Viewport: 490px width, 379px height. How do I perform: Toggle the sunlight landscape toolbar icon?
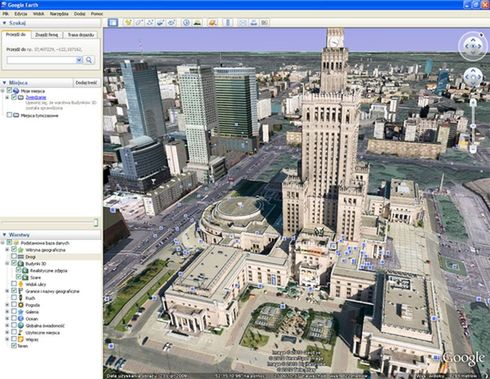(197, 22)
